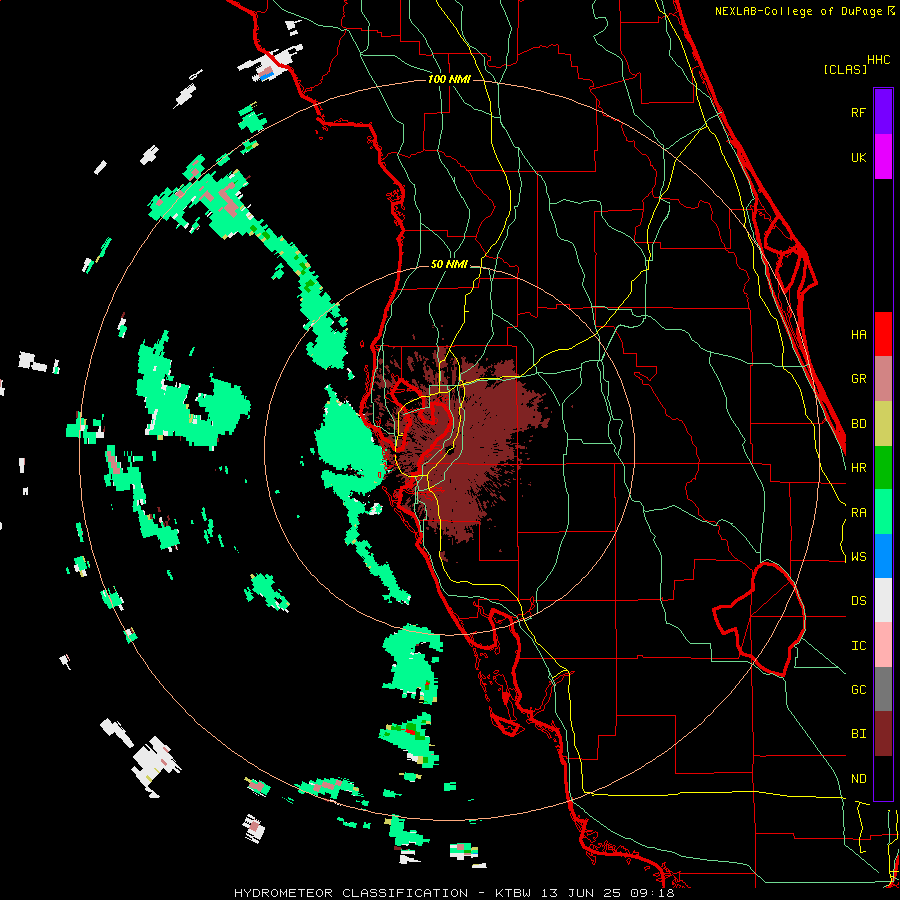Click the 'UK' legend label text
This screenshot has height=900, width=900.
click(858, 157)
